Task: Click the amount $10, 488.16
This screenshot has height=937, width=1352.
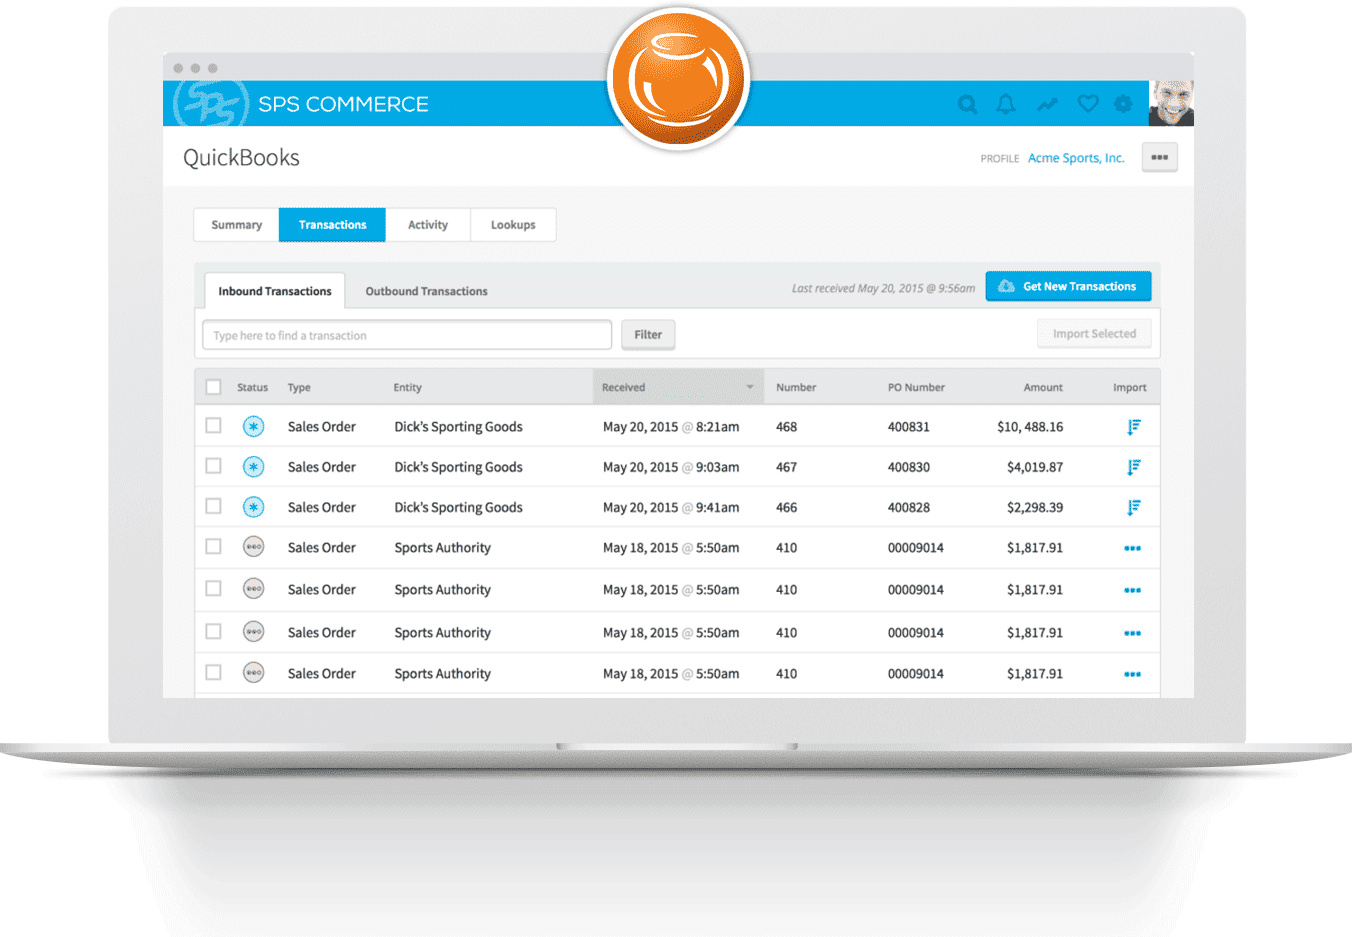Action: pos(1030,427)
